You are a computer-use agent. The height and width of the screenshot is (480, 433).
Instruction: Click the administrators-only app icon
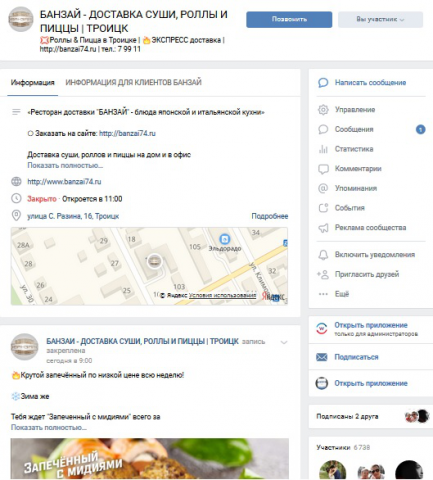pyautogui.click(x=322, y=329)
